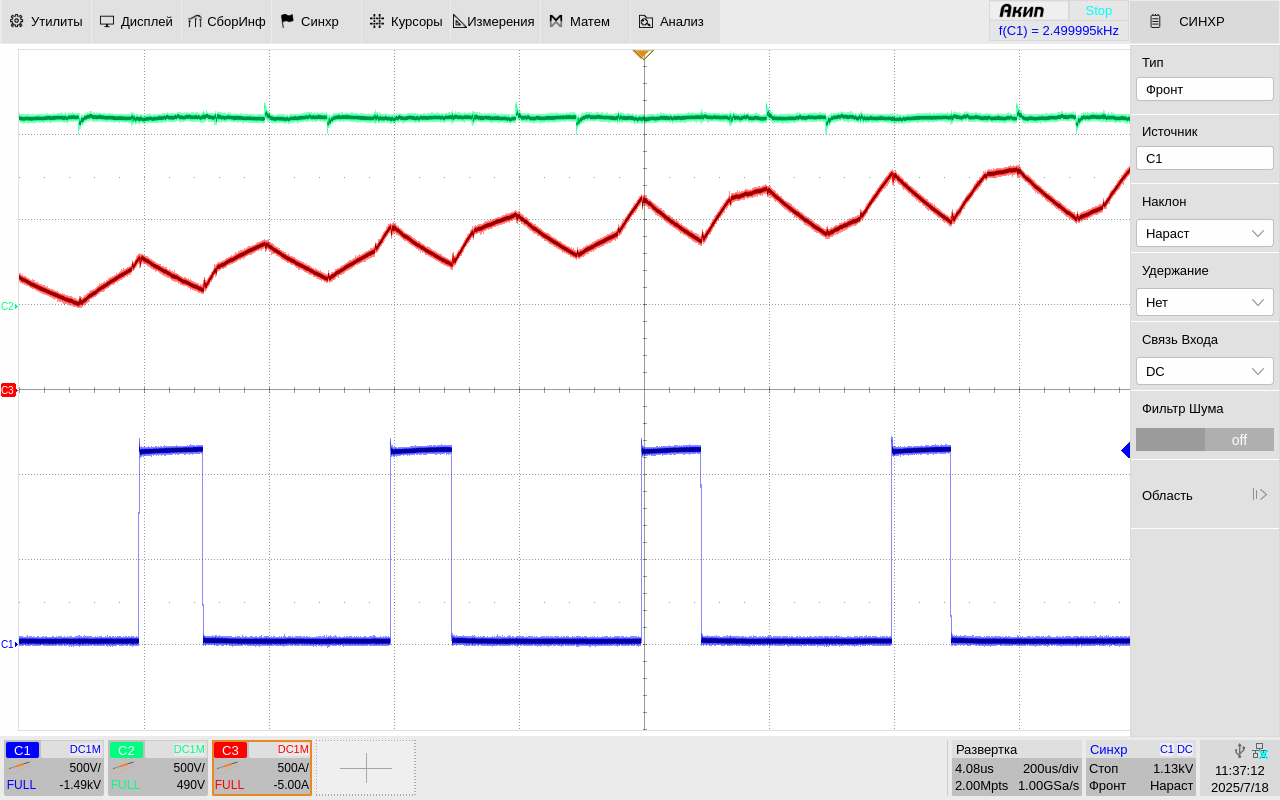The image size is (1280, 800).
Task: Expand the Наклон dropdown showing Нараст
Action: coord(1204,233)
